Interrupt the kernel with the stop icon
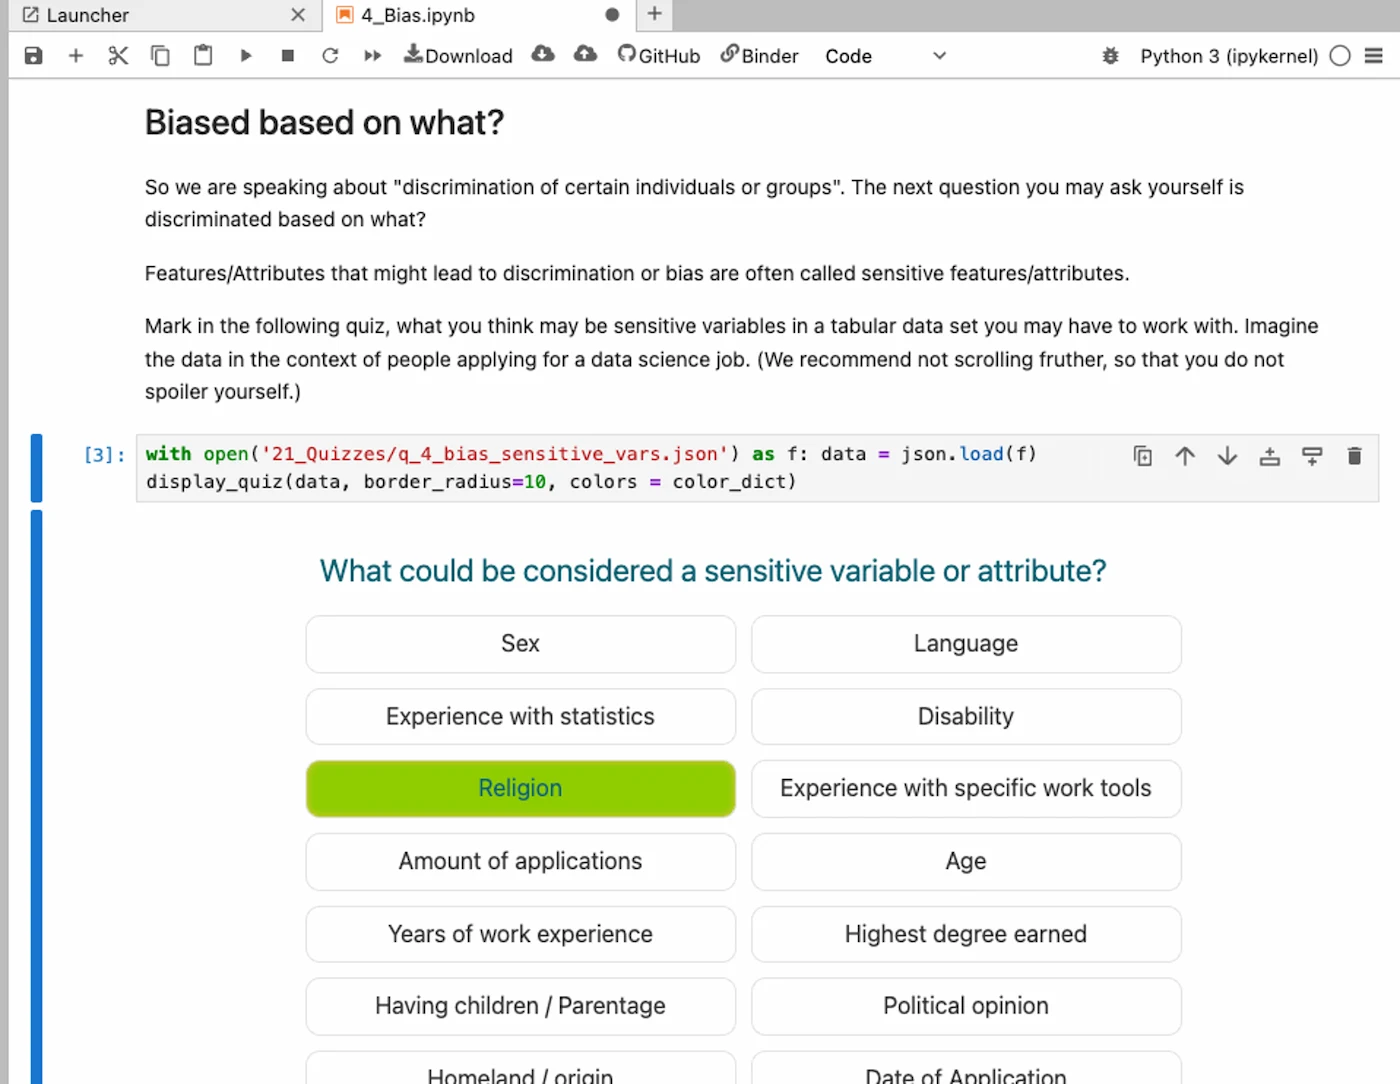This screenshot has width=1400, height=1084. (287, 56)
